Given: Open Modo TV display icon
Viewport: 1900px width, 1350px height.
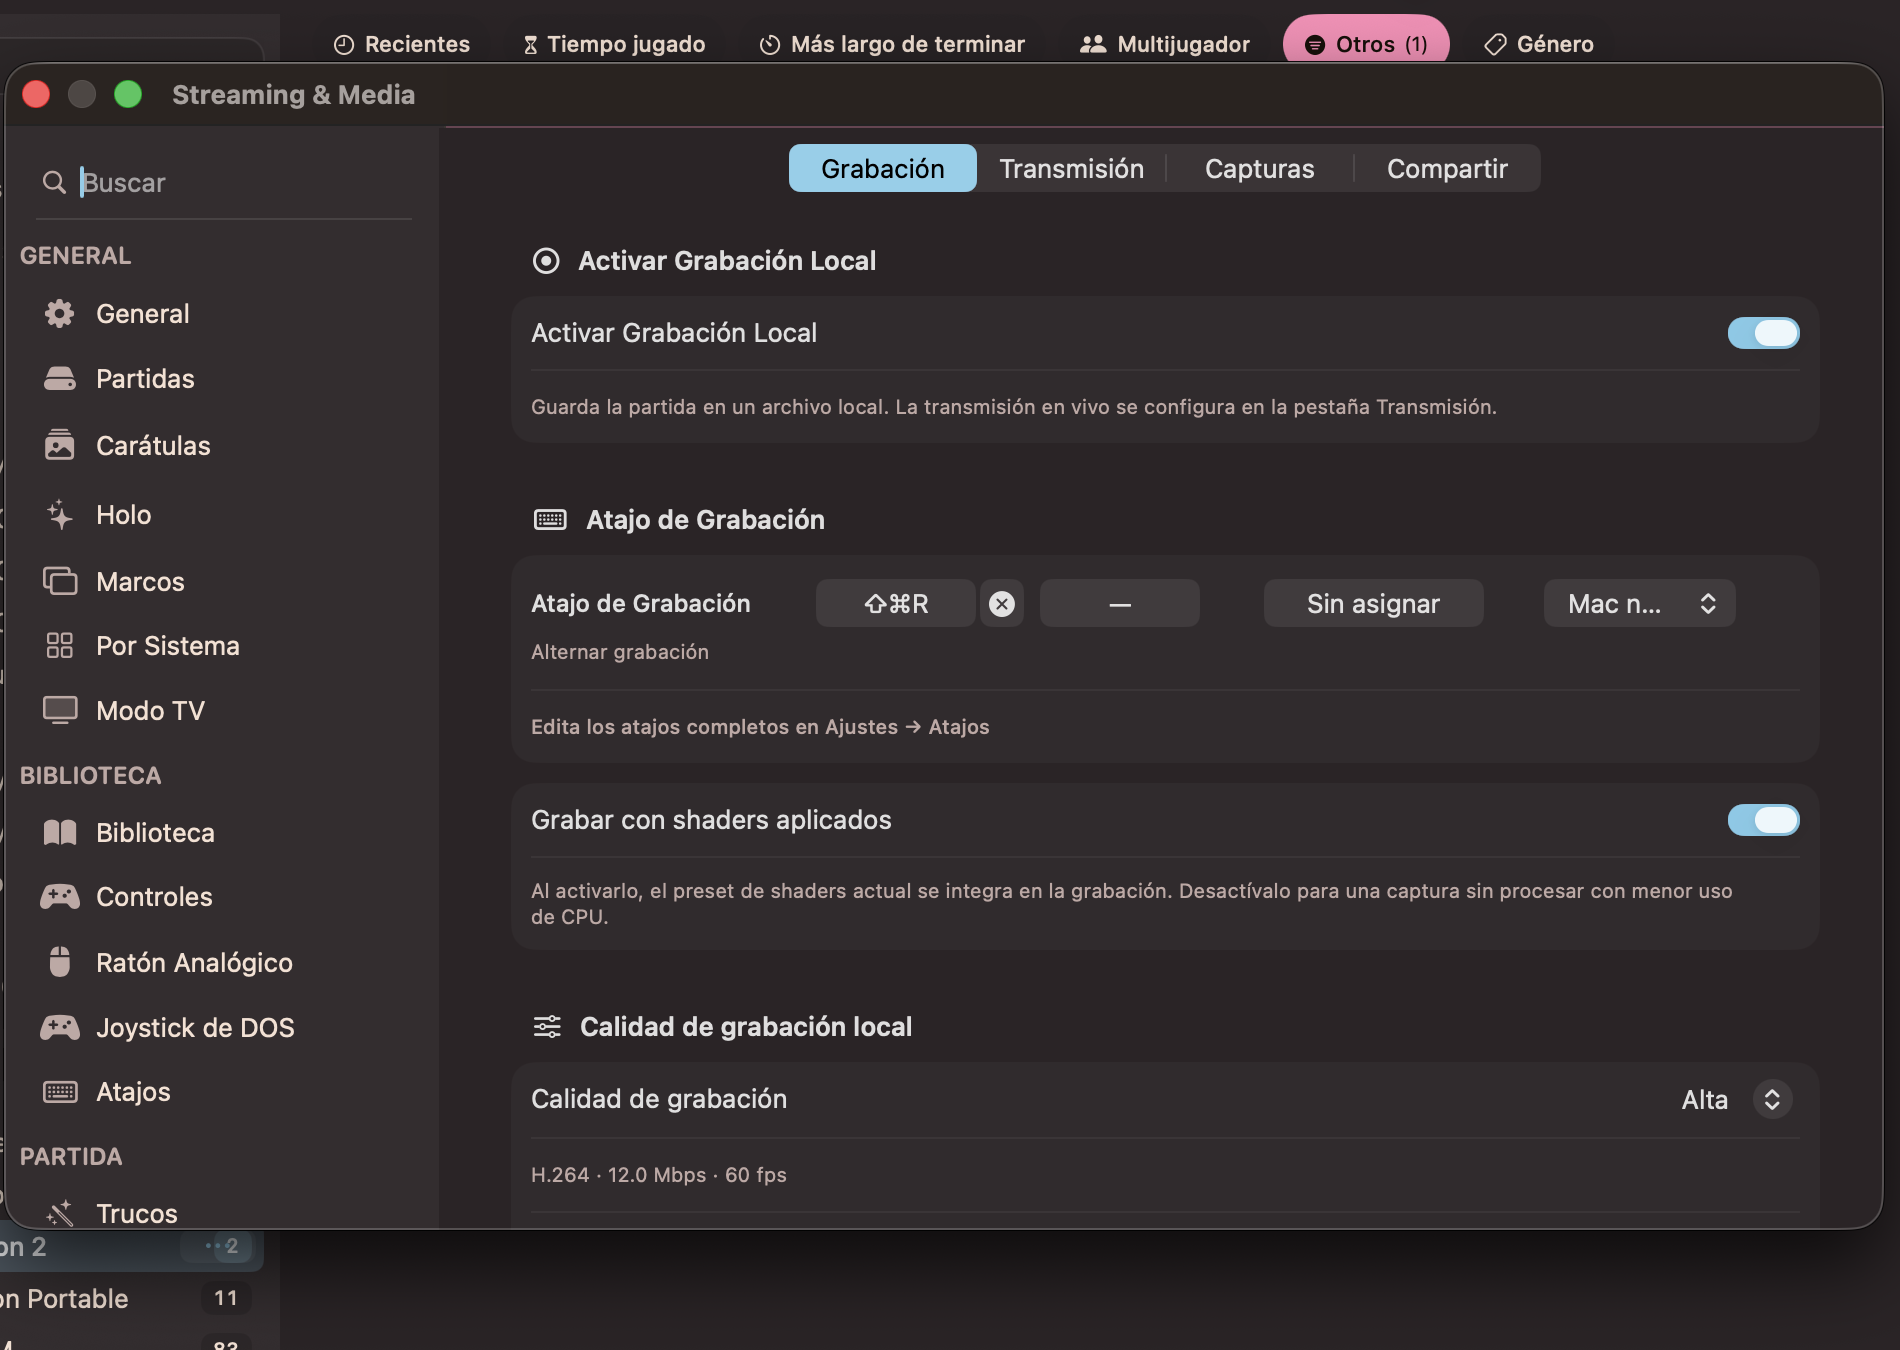Looking at the screenshot, I should (x=60, y=710).
